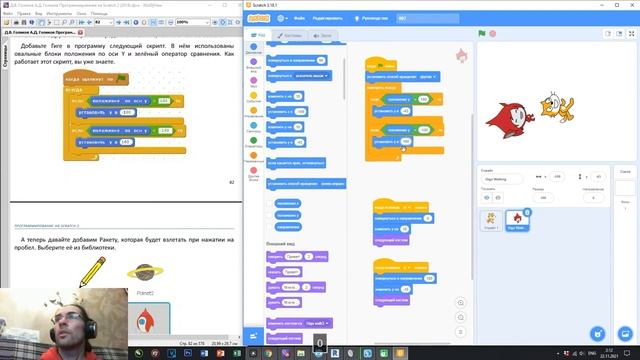Image resolution: width=640 pixels, height=360 pixels.
Task: Open rotation style dropdown in the workspace script
Action: [x=427, y=77]
